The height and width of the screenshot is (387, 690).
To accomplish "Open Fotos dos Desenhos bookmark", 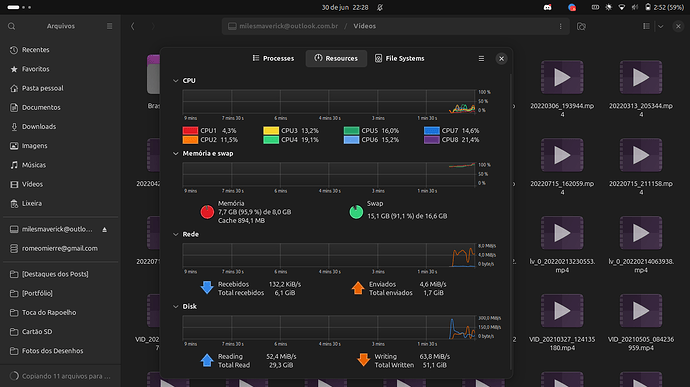I will (x=60, y=351).
